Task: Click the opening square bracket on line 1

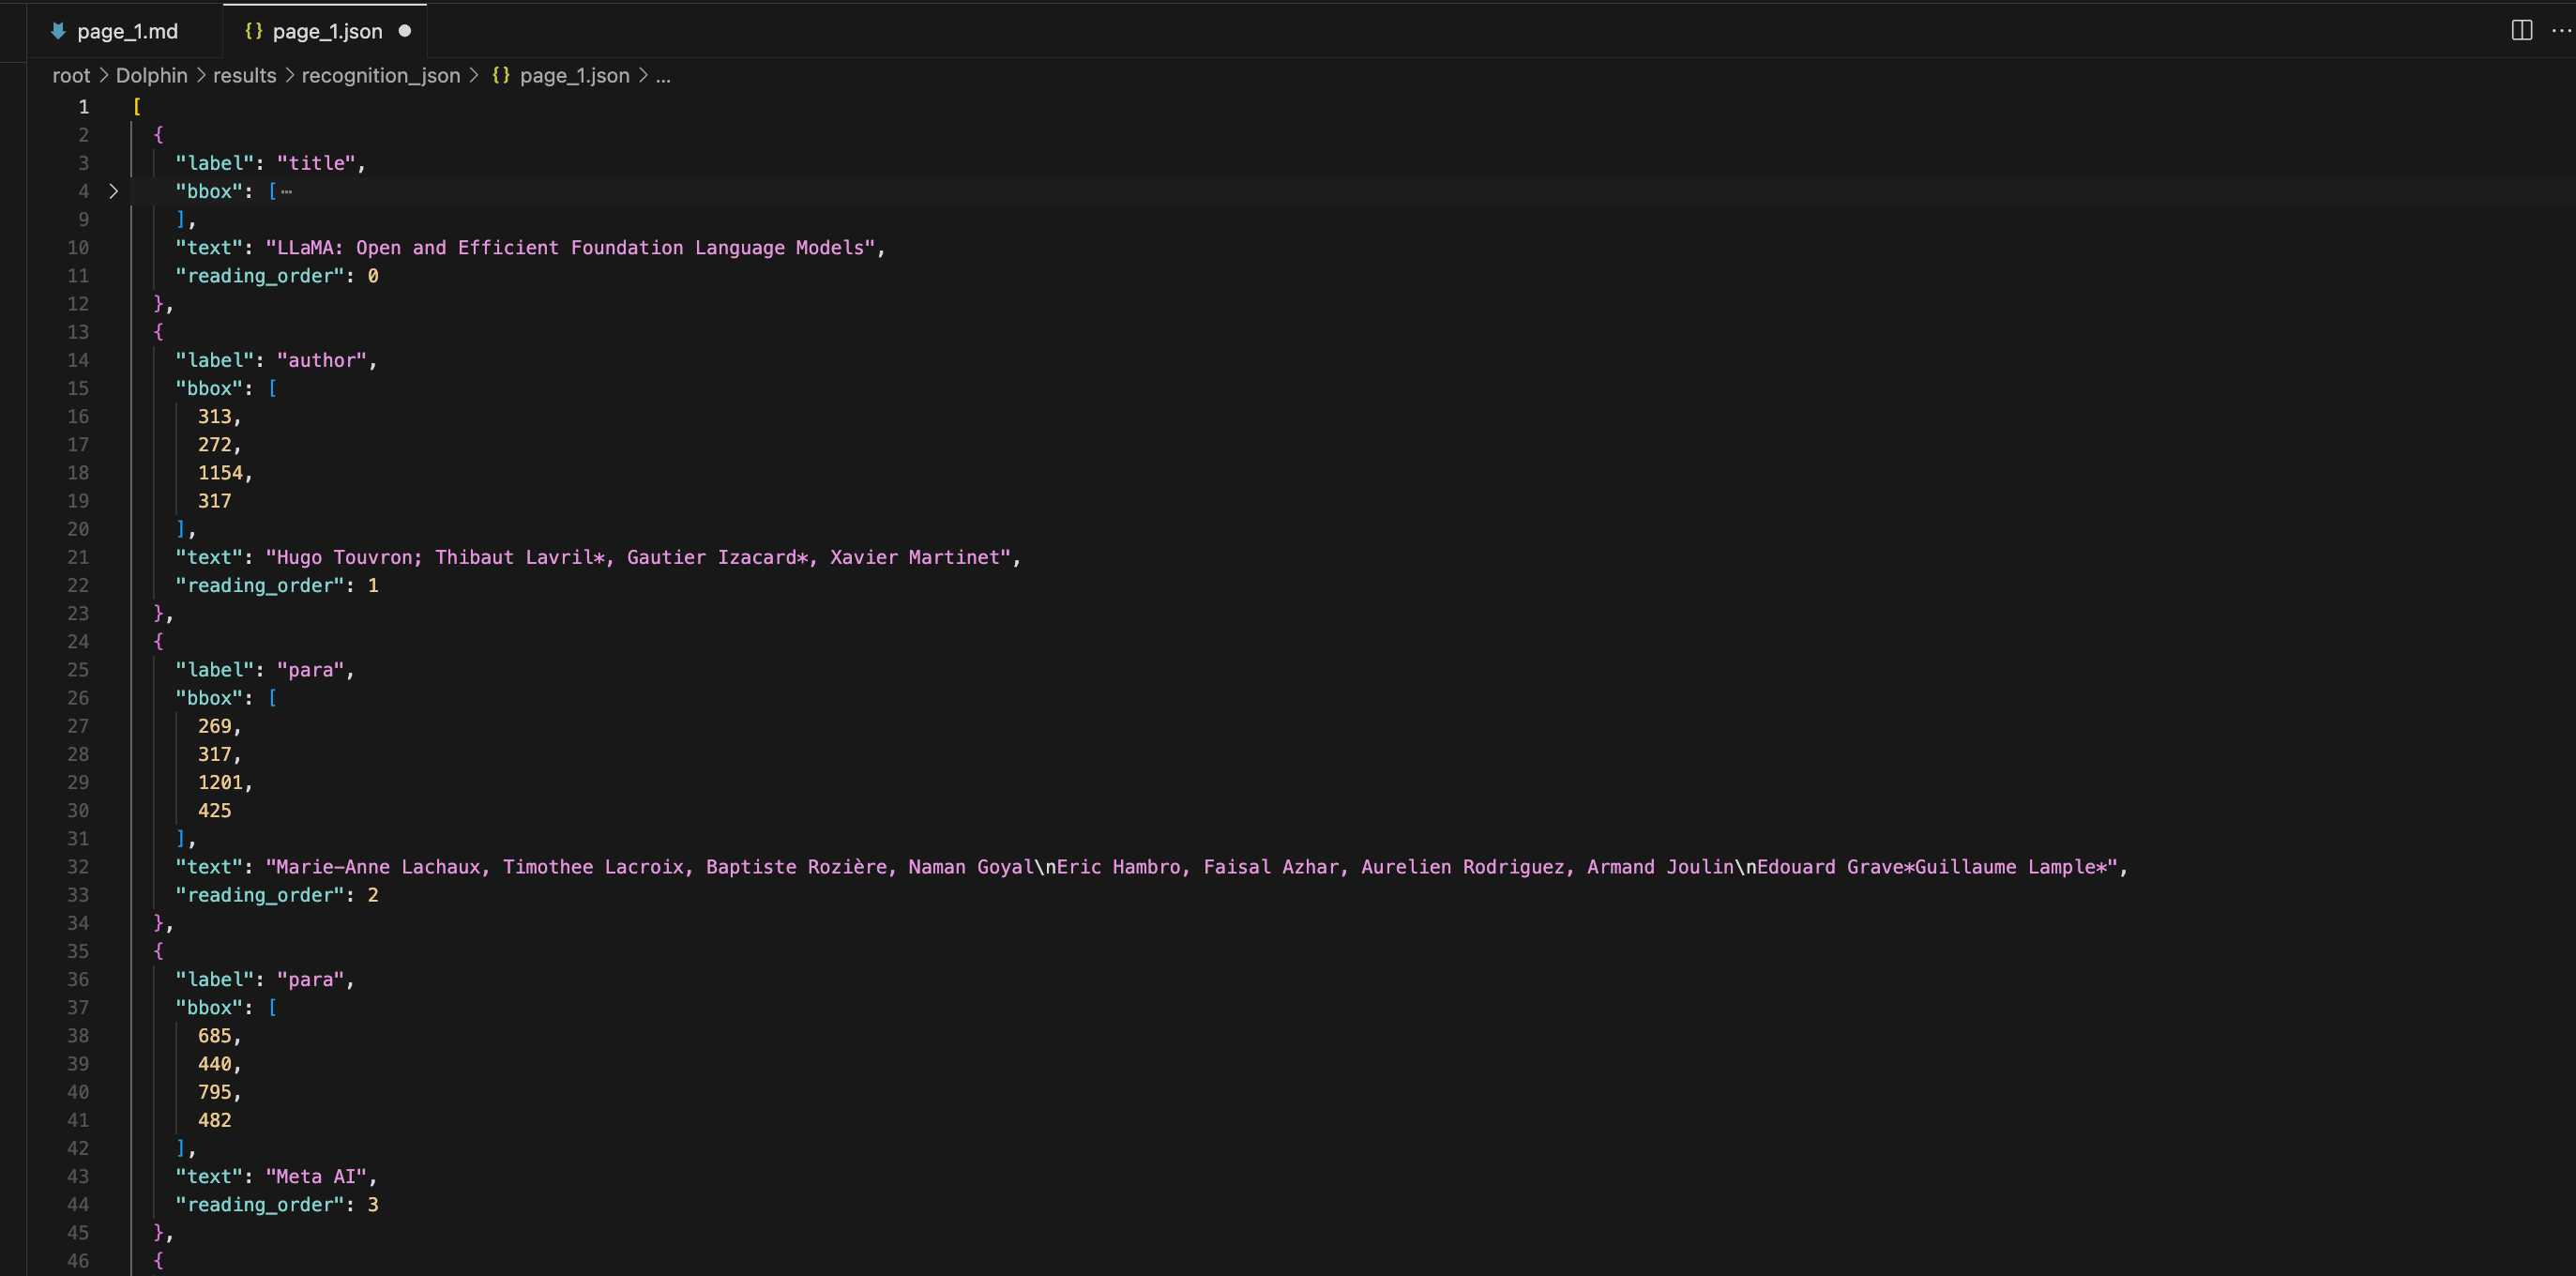Action: [x=136, y=107]
